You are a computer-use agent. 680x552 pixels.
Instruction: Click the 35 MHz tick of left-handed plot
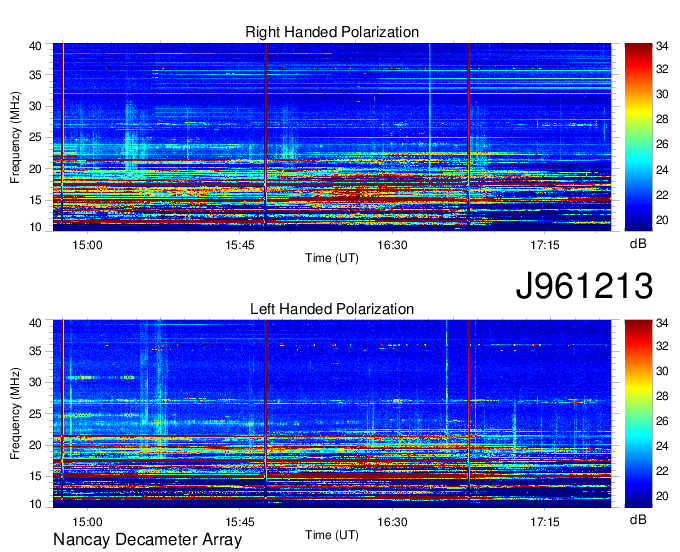[x=36, y=351]
